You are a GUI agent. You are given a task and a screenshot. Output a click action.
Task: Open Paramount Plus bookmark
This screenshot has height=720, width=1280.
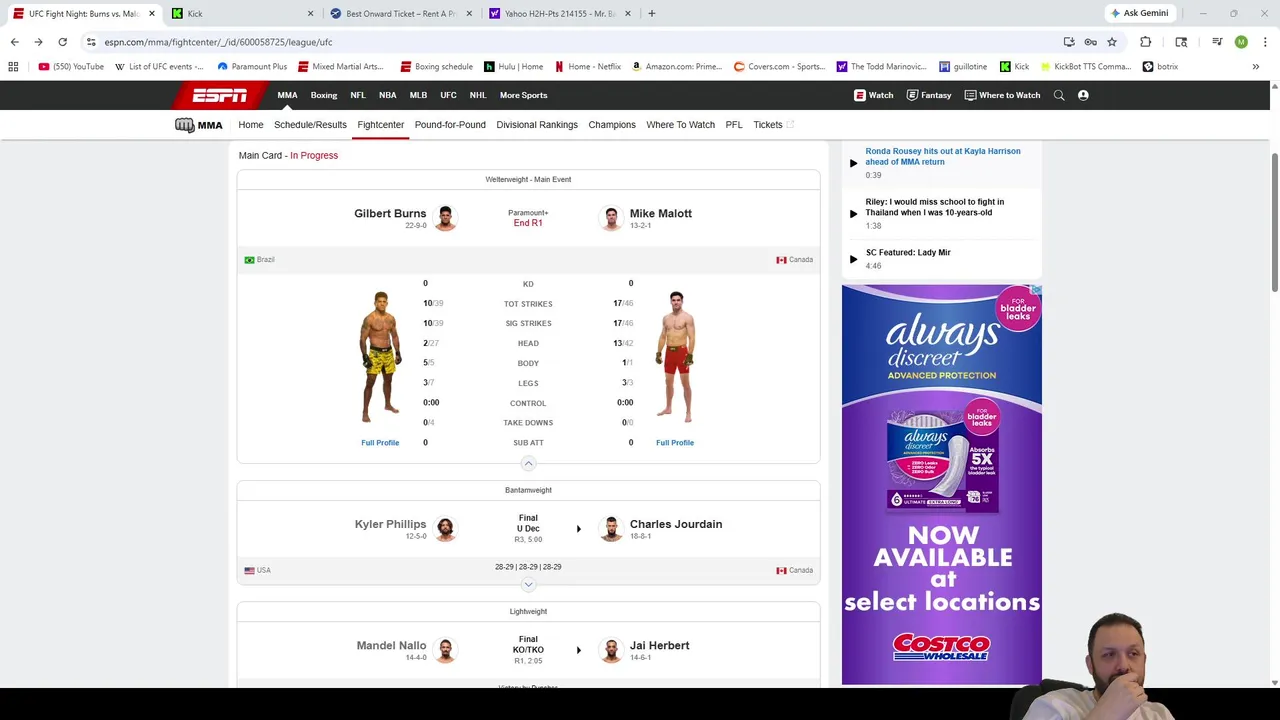coord(252,67)
